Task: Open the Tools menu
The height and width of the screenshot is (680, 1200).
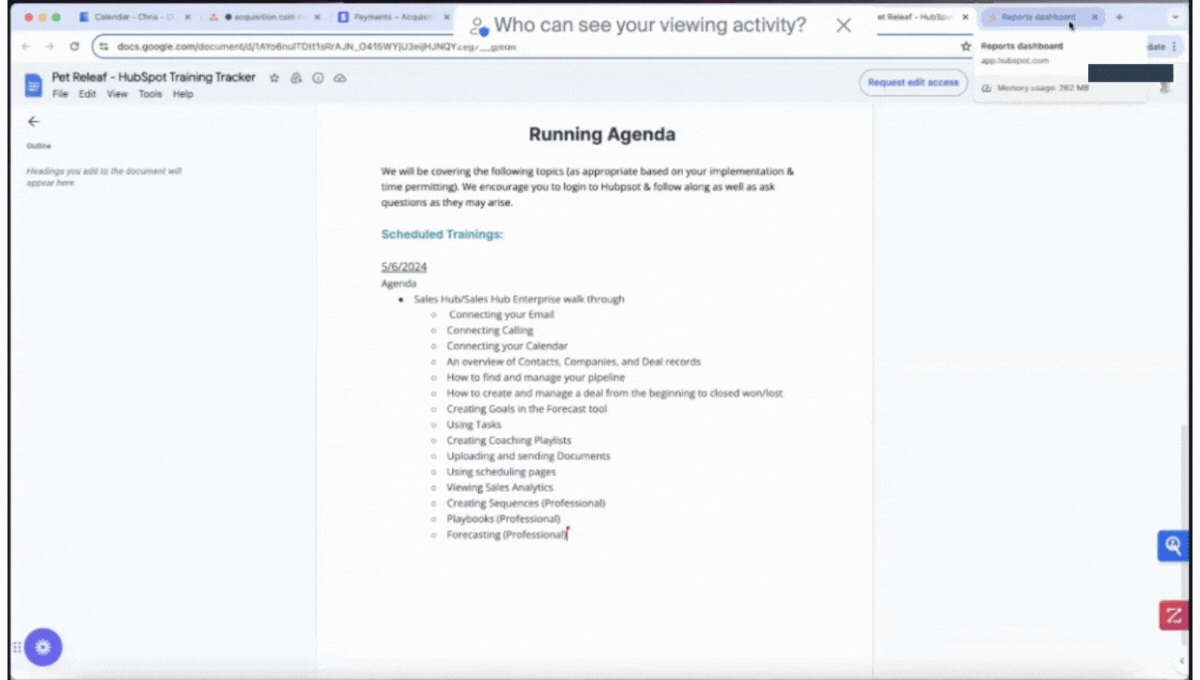Action: click(x=150, y=94)
